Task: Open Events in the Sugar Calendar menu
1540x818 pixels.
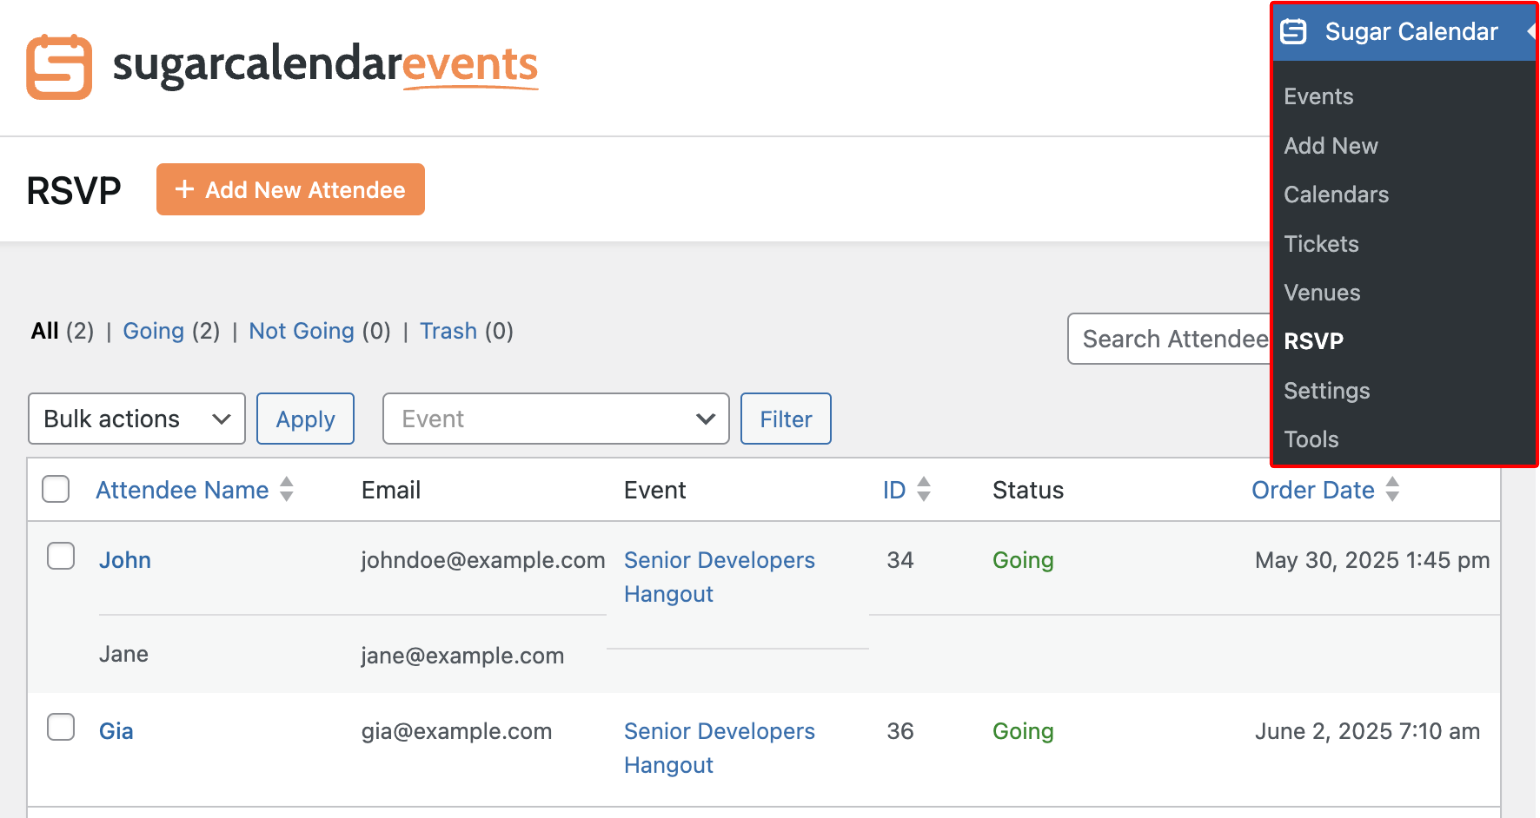Action: pyautogui.click(x=1319, y=97)
